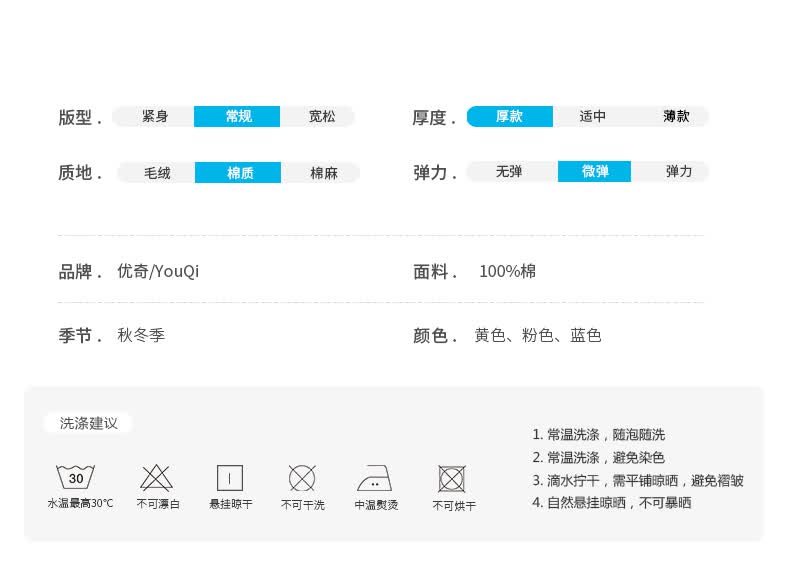Viewport: 790px width, 586px height.
Task: Choose 适中 thickness option
Action: coord(592,116)
